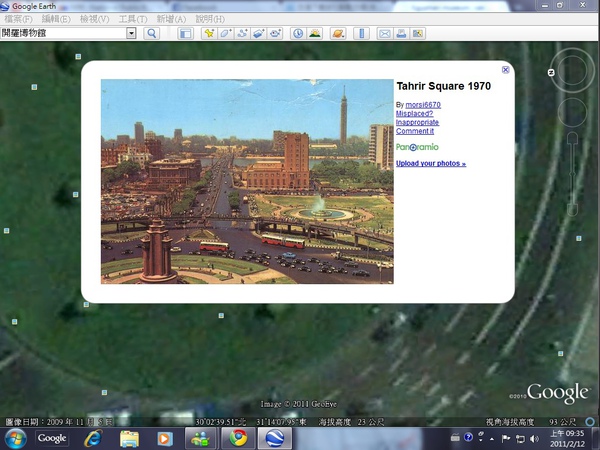This screenshot has width=600, height=450.
Task: Click the View in Google Maps icon
Action: 417,34
